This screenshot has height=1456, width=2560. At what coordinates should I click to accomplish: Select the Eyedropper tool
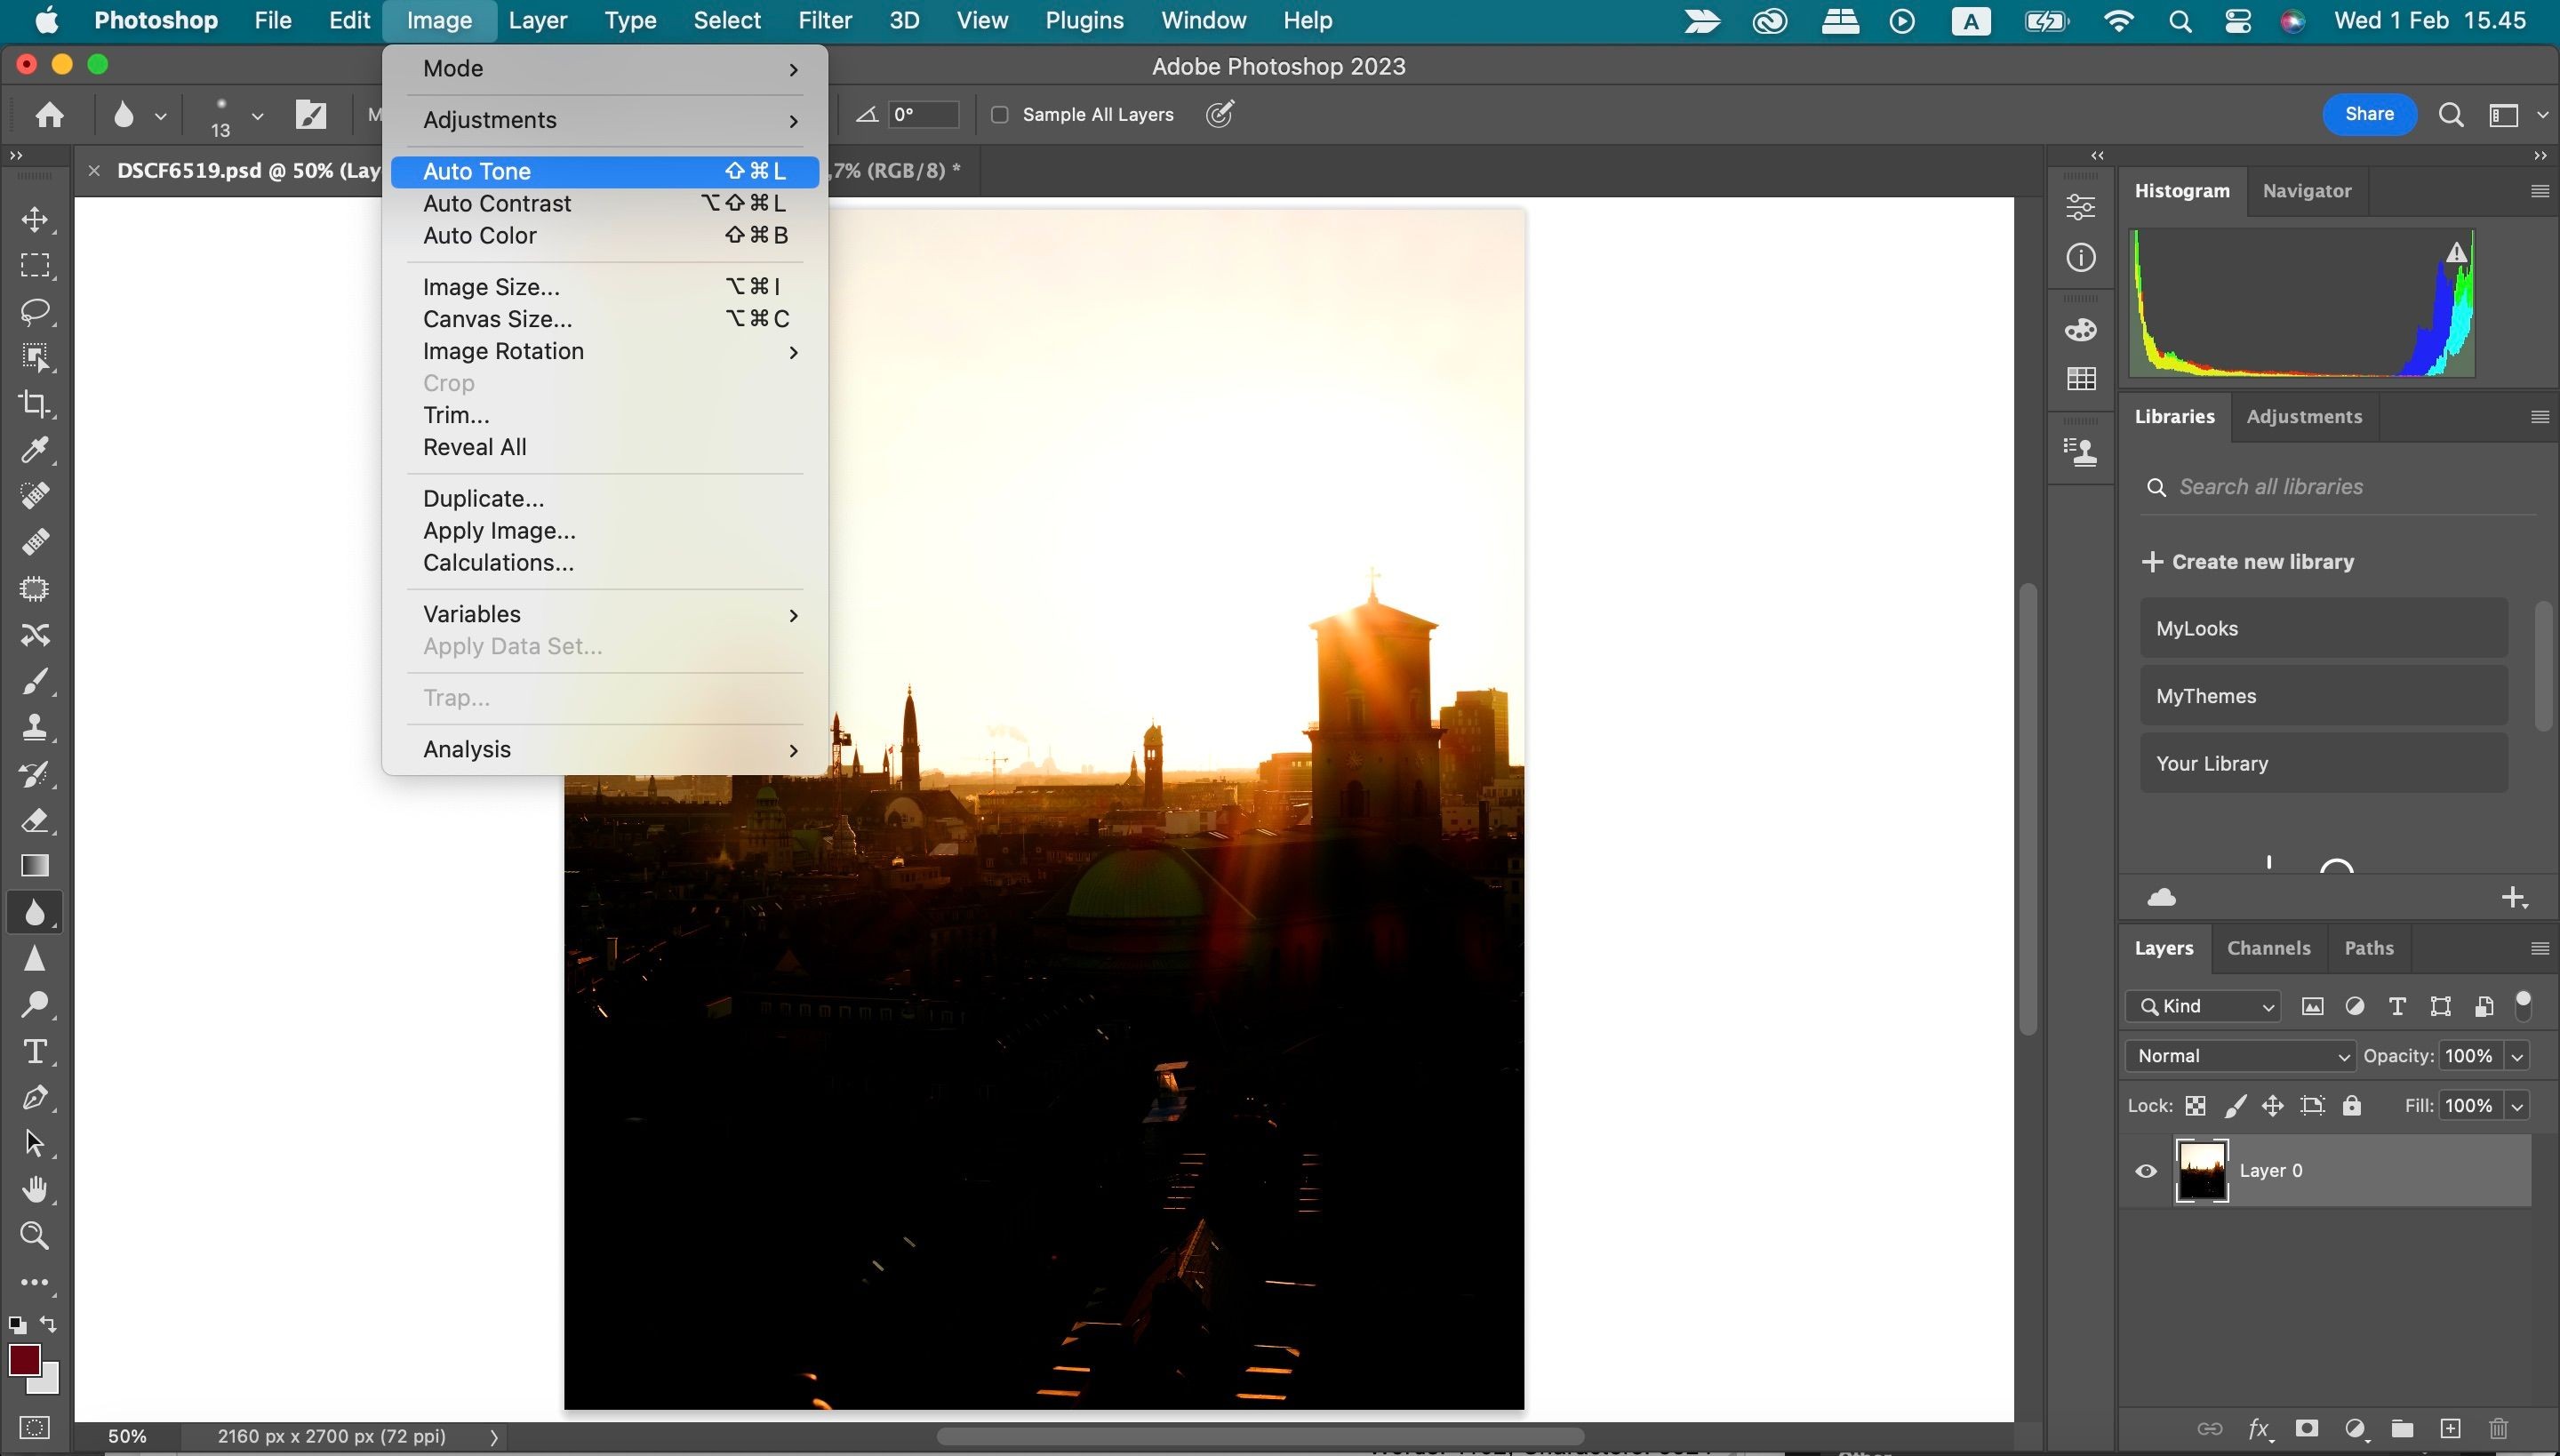(35, 450)
